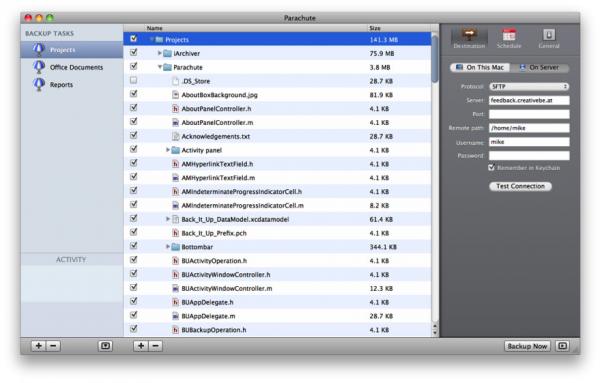This screenshot has height=383, width=600.
Task: Uncheck the BUAppDelegate.h checkbox
Action: coord(134,301)
